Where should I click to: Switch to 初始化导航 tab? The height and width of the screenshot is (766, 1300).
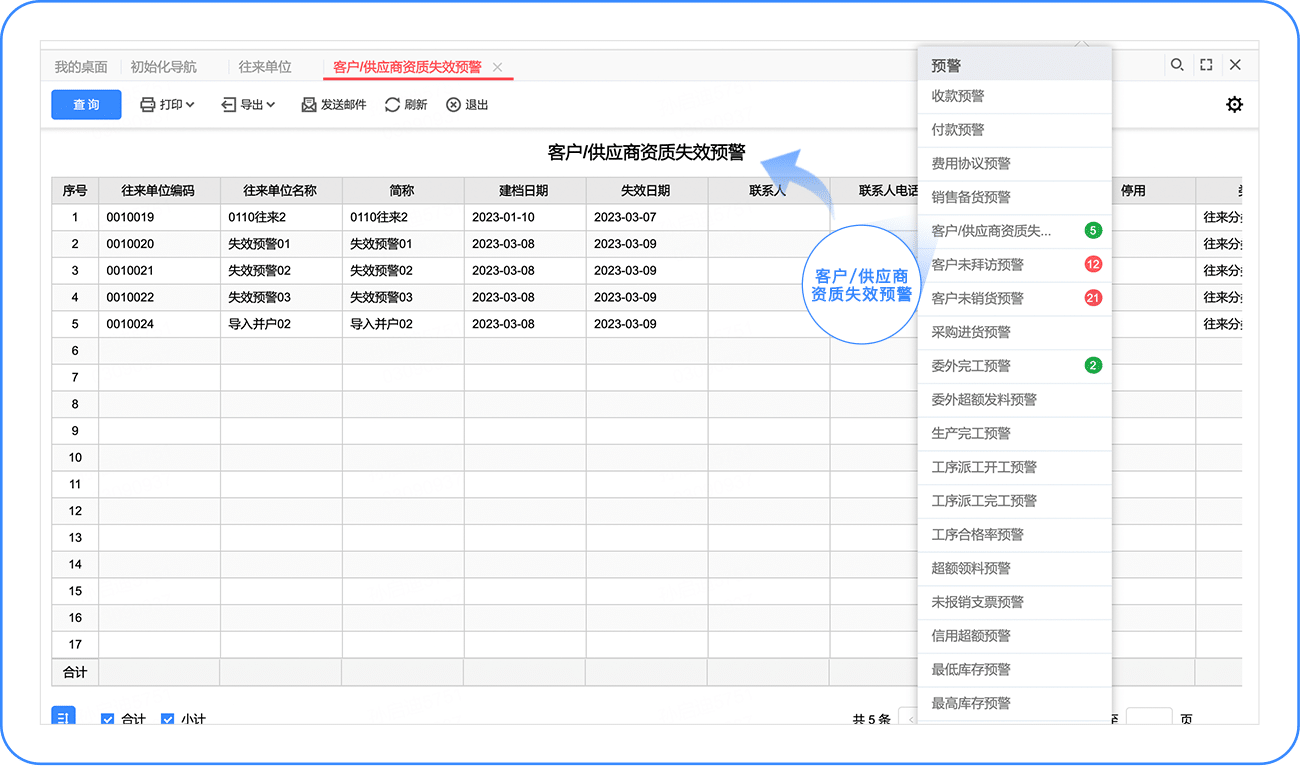click(164, 67)
